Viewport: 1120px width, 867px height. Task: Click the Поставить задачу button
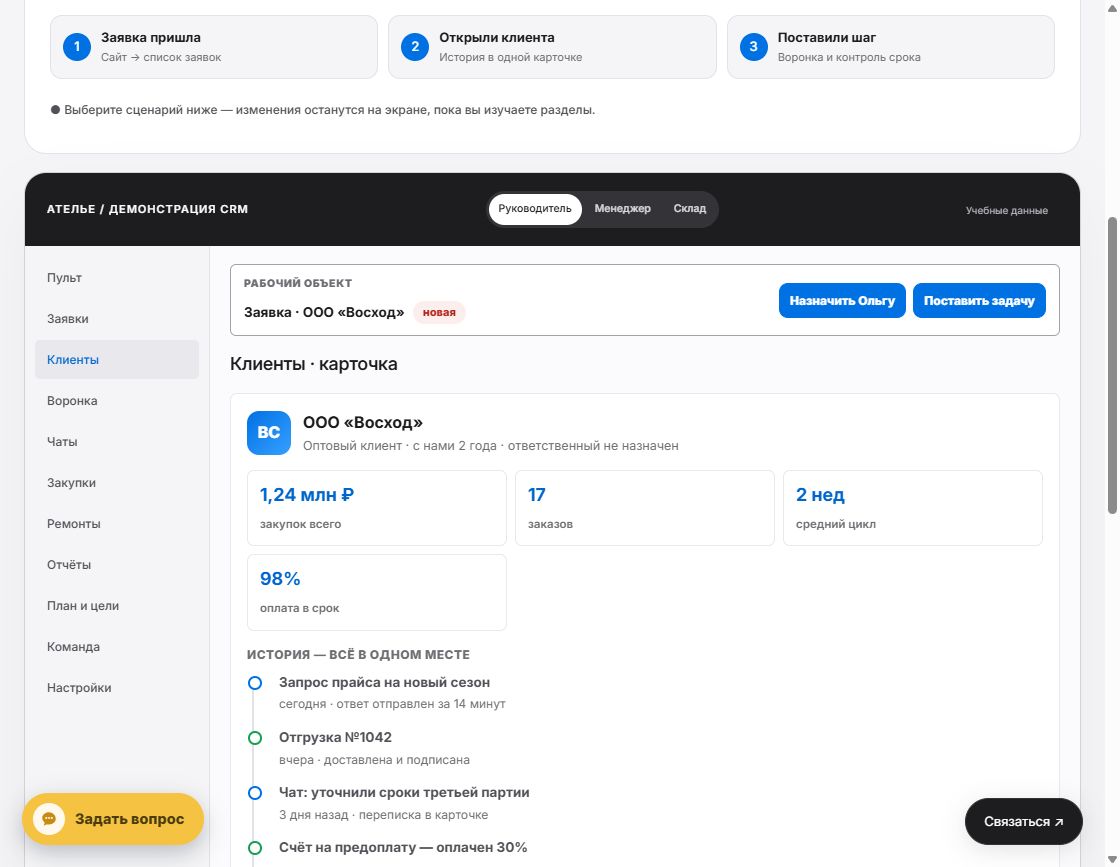click(979, 301)
